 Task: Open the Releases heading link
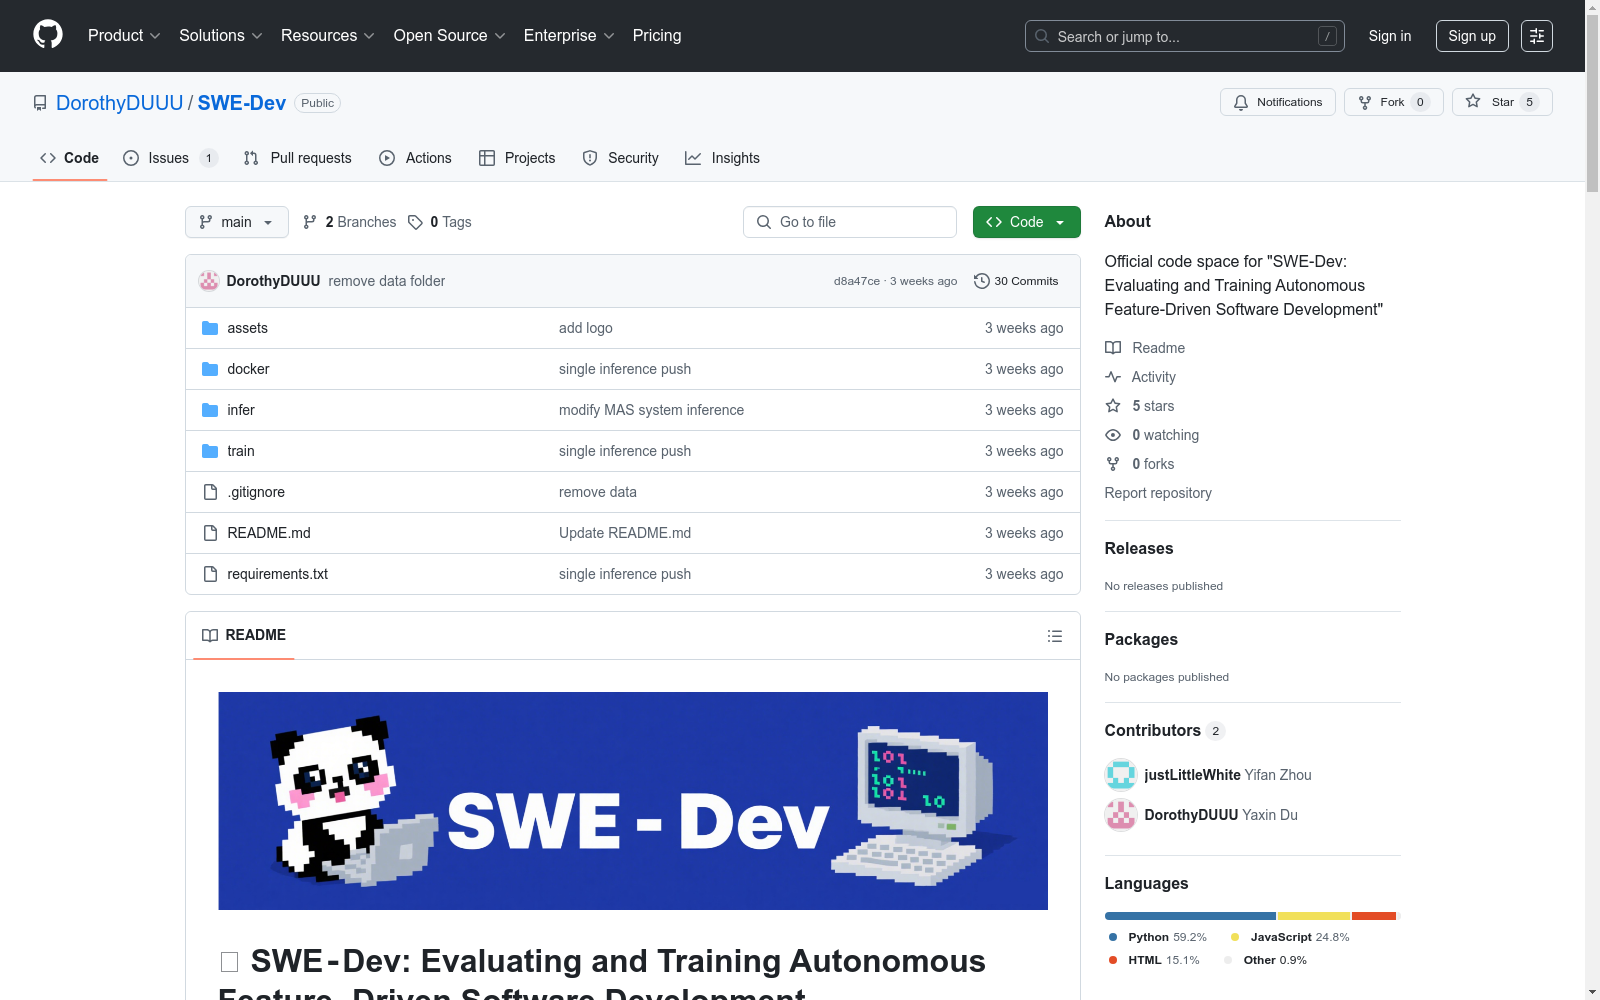point(1139,548)
